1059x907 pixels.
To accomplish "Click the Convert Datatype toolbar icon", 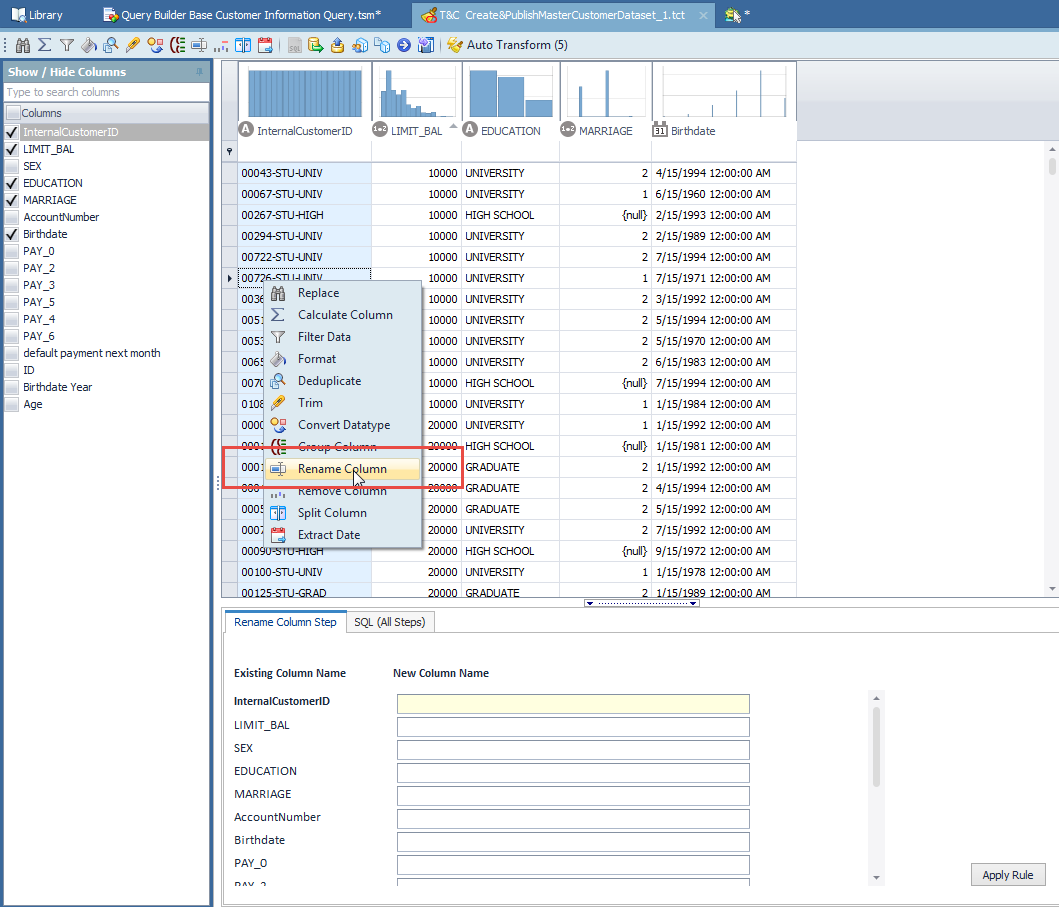I will click(x=155, y=45).
